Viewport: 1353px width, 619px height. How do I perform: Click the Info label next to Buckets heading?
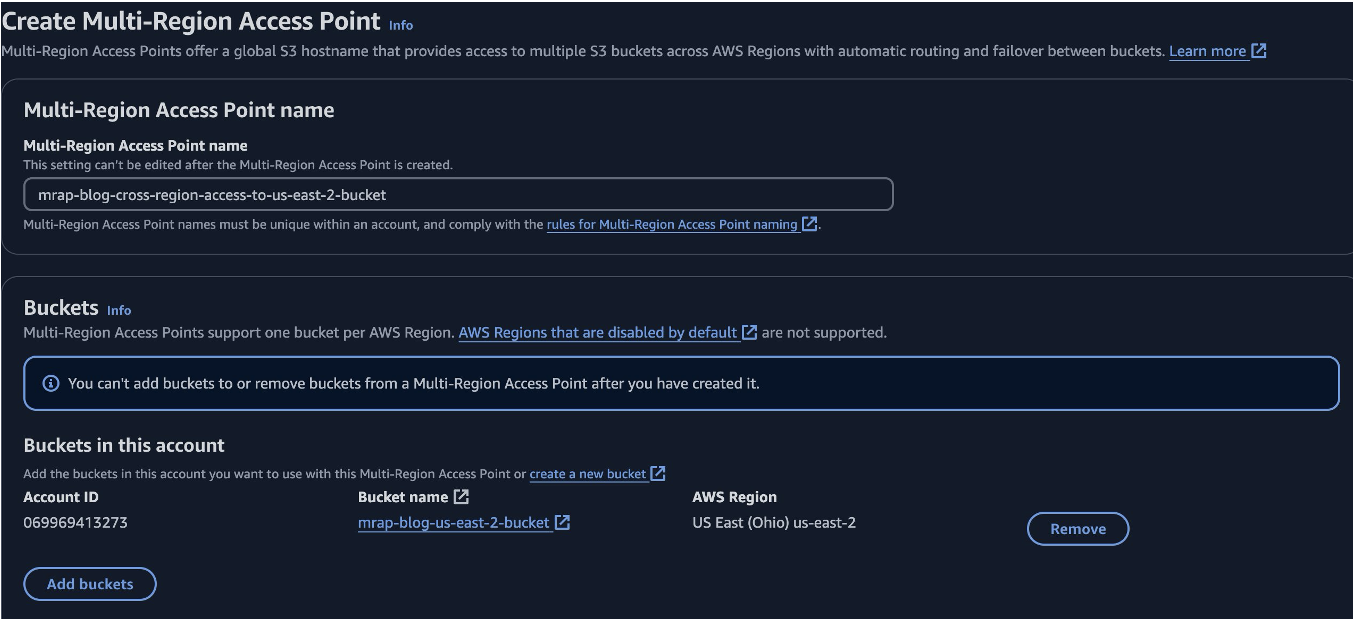click(118, 310)
